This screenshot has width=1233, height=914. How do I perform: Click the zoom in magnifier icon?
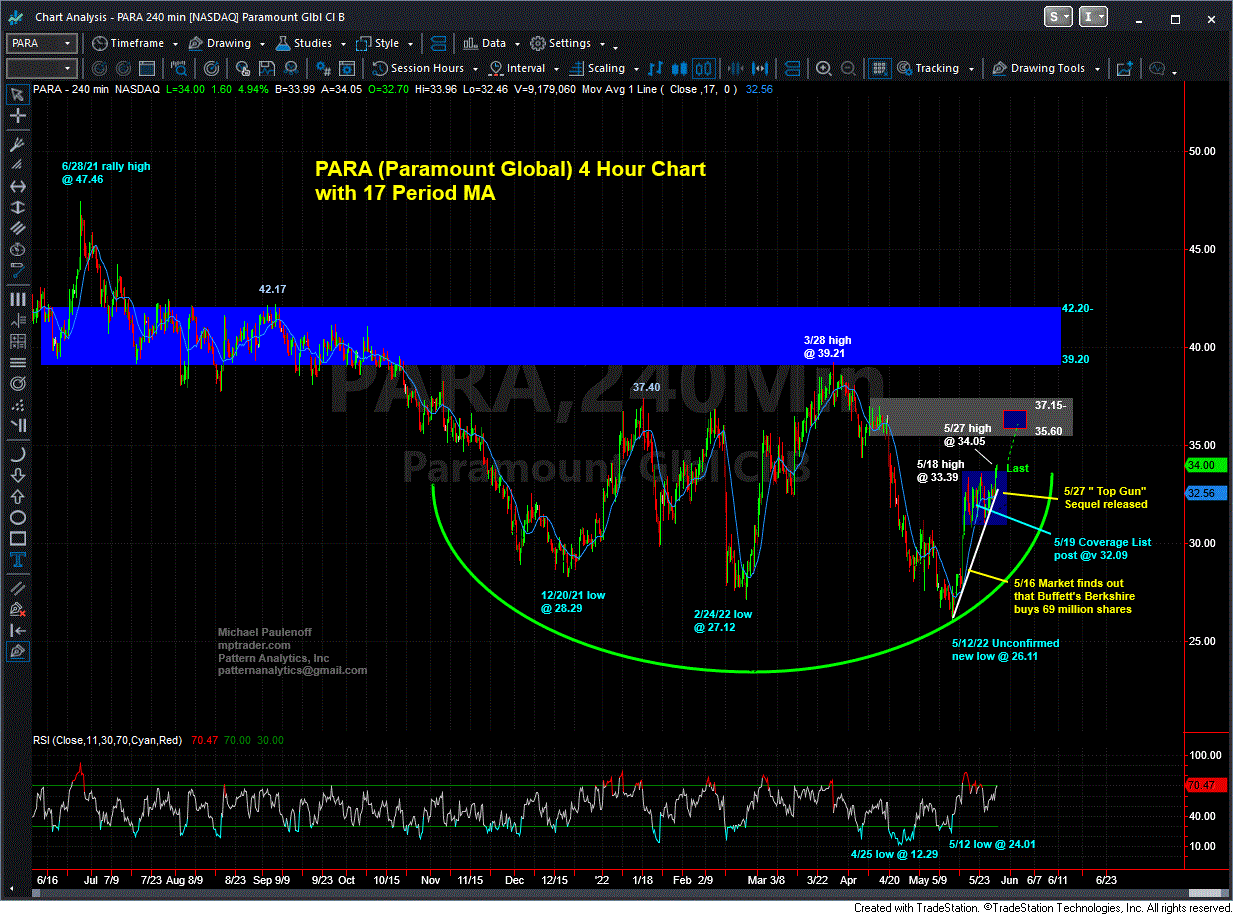823,68
